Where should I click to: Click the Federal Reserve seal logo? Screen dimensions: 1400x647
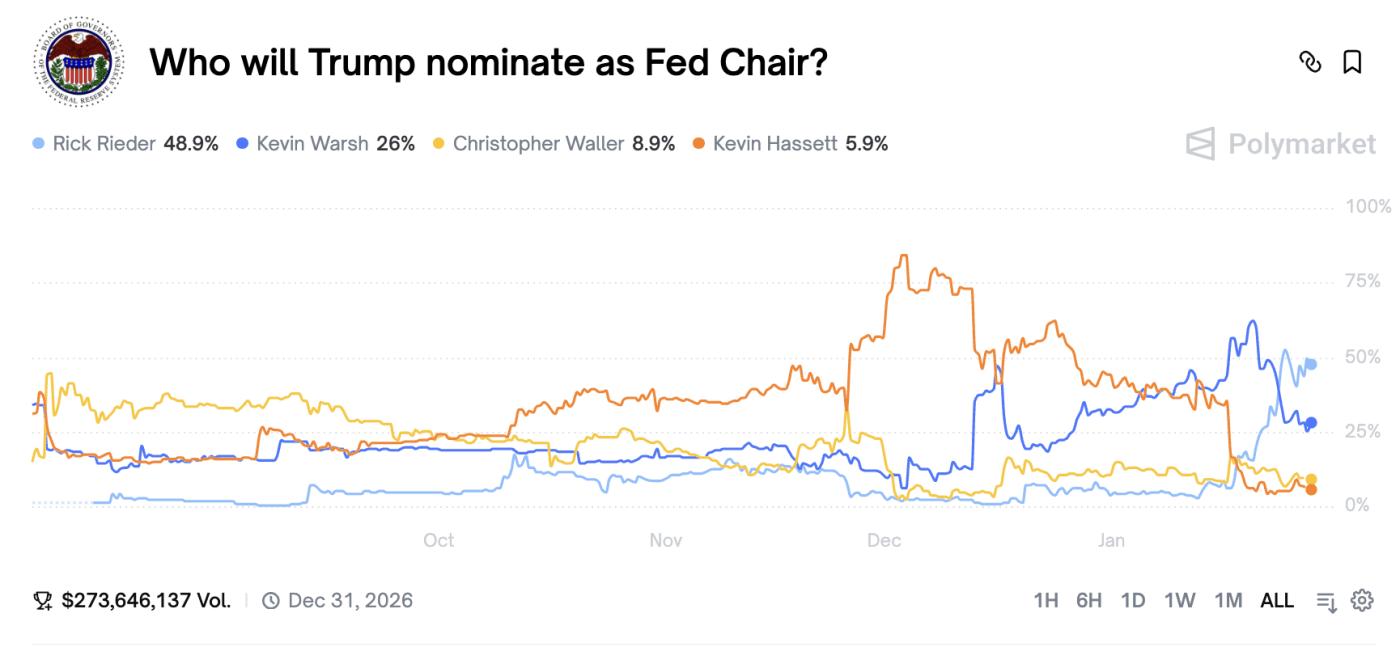(79, 63)
